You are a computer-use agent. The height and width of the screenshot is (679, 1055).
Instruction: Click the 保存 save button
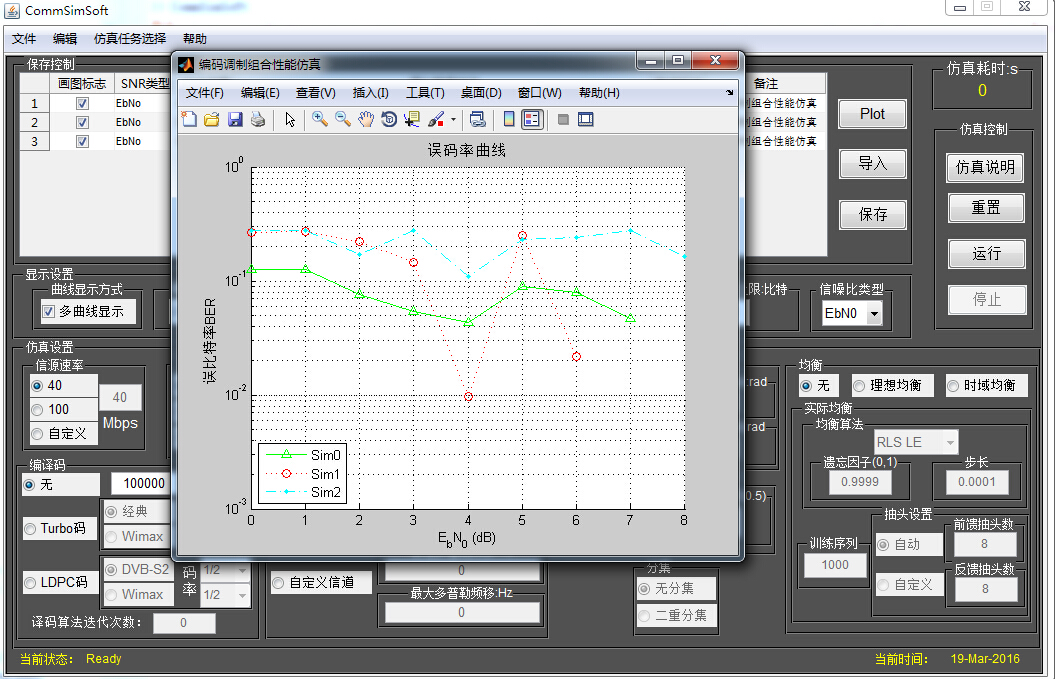(873, 215)
